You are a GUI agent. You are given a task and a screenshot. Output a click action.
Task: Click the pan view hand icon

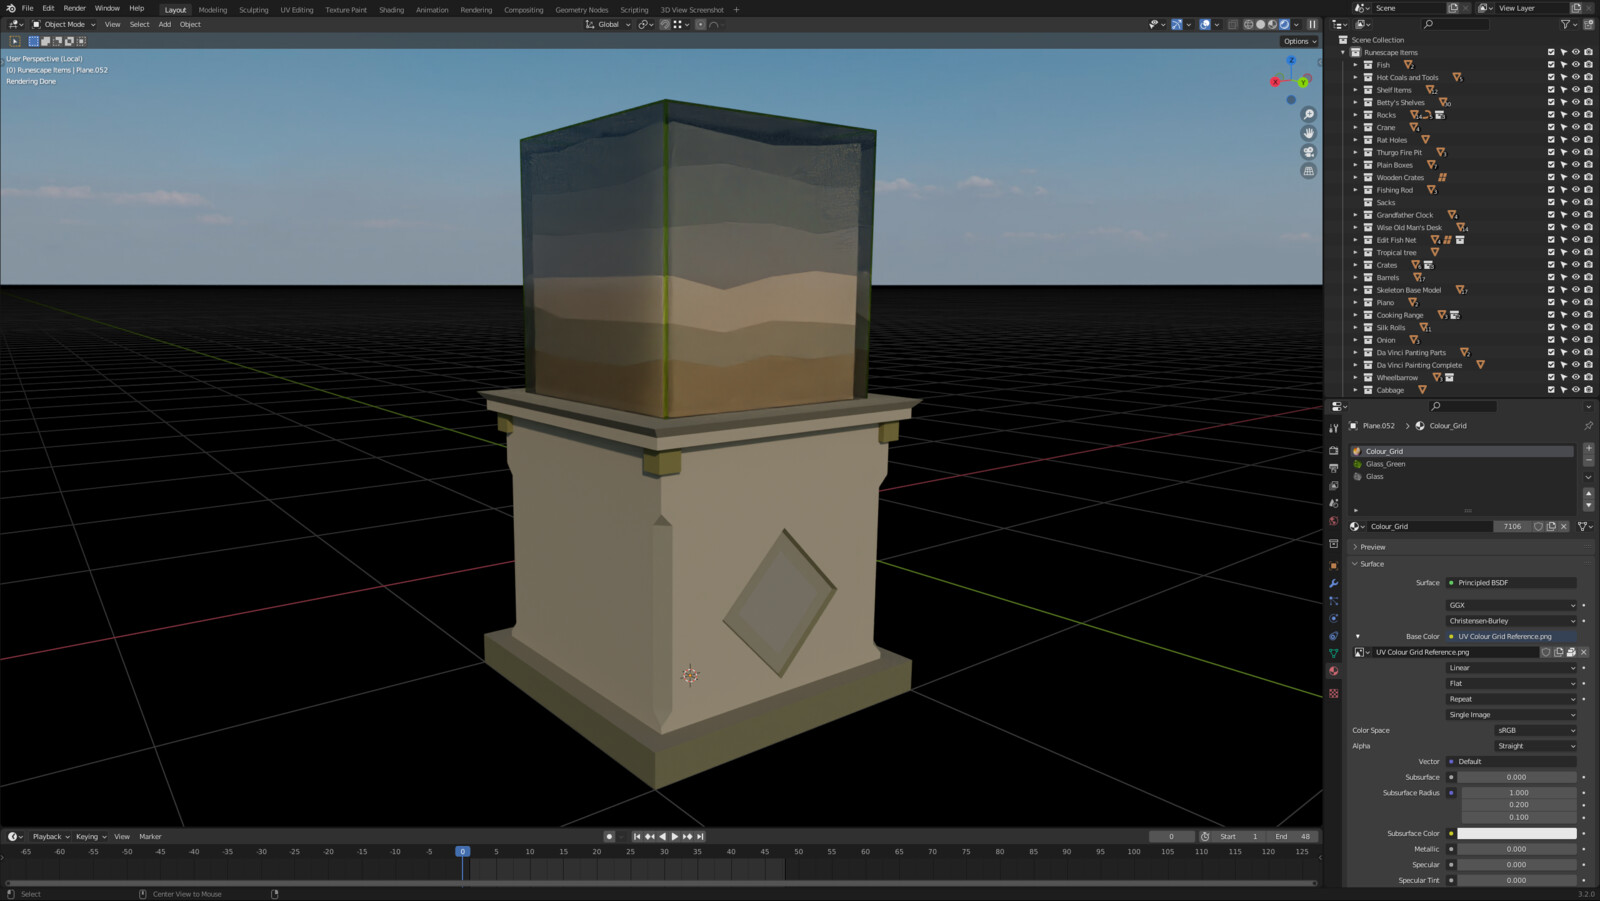pyautogui.click(x=1308, y=133)
